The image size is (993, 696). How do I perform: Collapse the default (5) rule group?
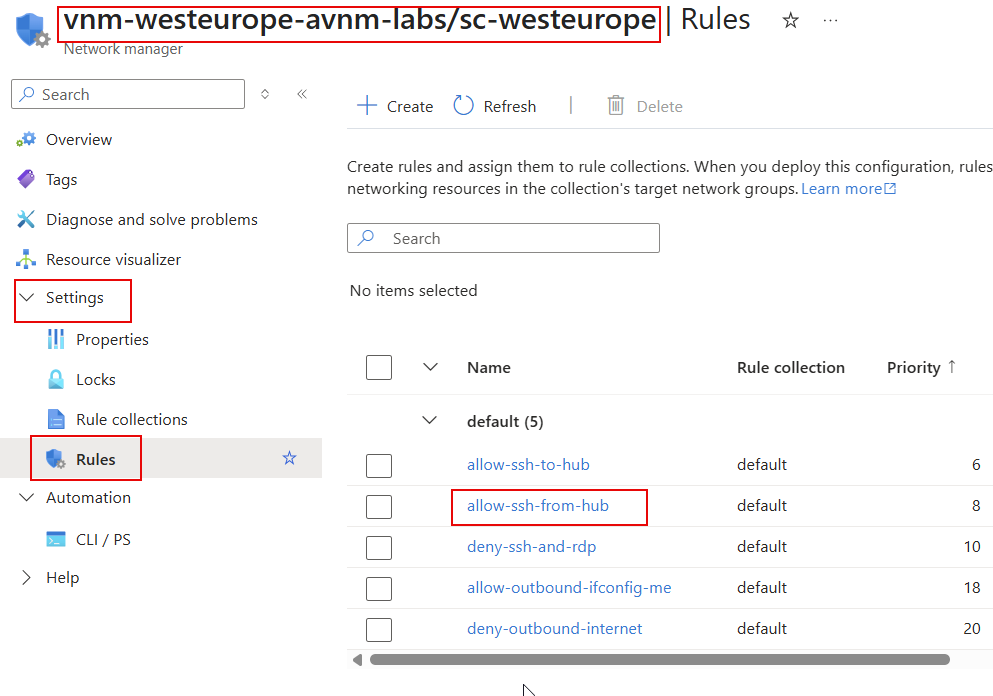click(x=430, y=421)
